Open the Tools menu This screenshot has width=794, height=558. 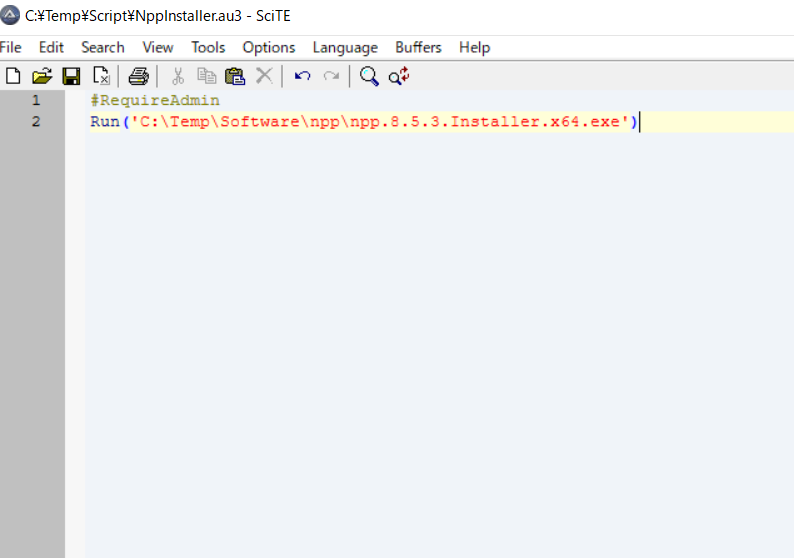point(208,47)
